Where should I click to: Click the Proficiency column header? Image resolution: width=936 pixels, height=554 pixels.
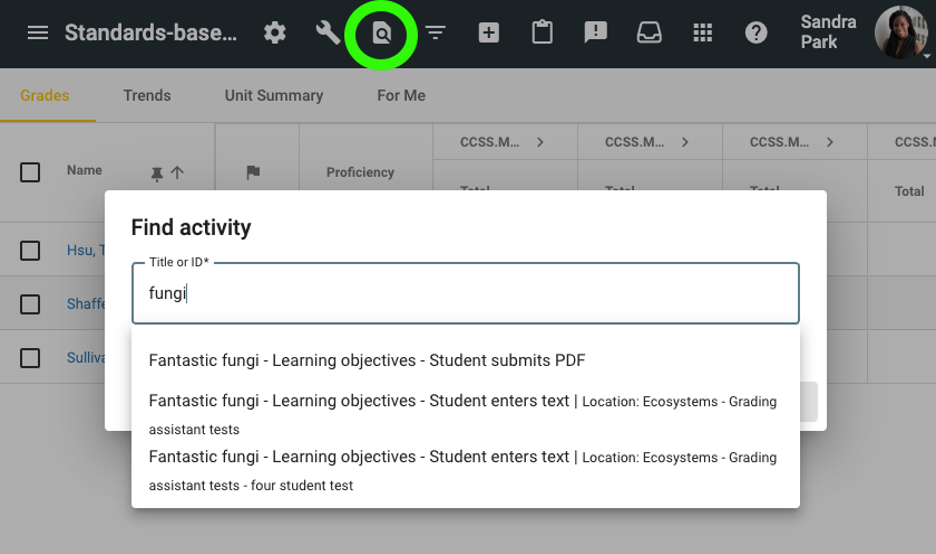coord(360,172)
